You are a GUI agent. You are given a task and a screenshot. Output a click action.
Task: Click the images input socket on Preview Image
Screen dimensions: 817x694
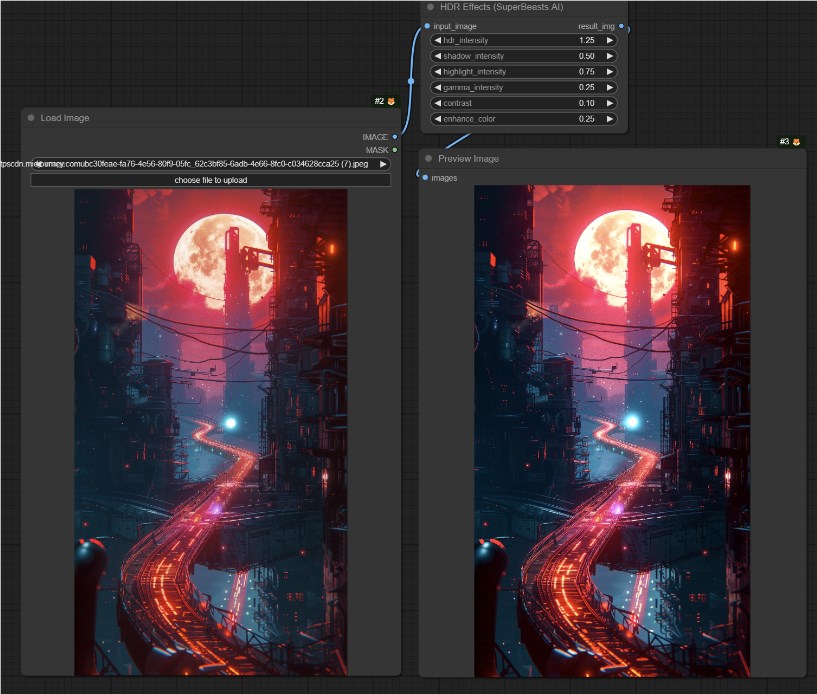point(425,178)
